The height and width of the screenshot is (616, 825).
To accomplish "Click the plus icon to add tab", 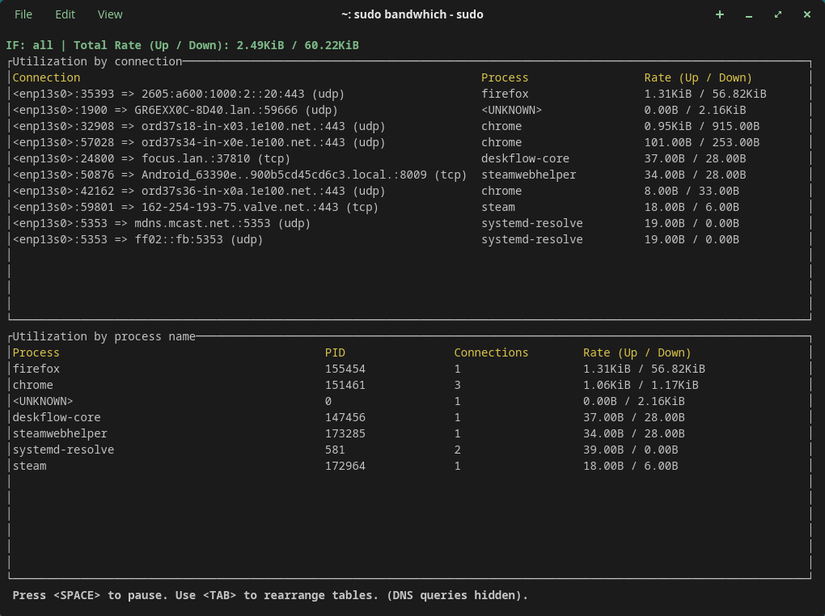I will (x=719, y=14).
